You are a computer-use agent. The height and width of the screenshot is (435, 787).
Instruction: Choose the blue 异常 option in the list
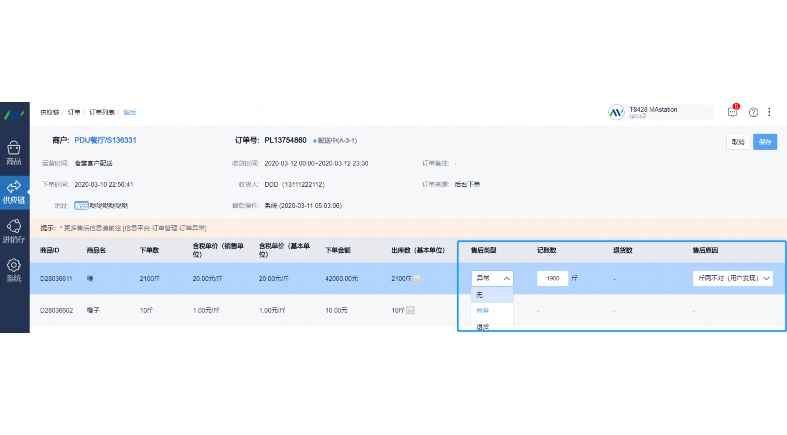pos(492,311)
